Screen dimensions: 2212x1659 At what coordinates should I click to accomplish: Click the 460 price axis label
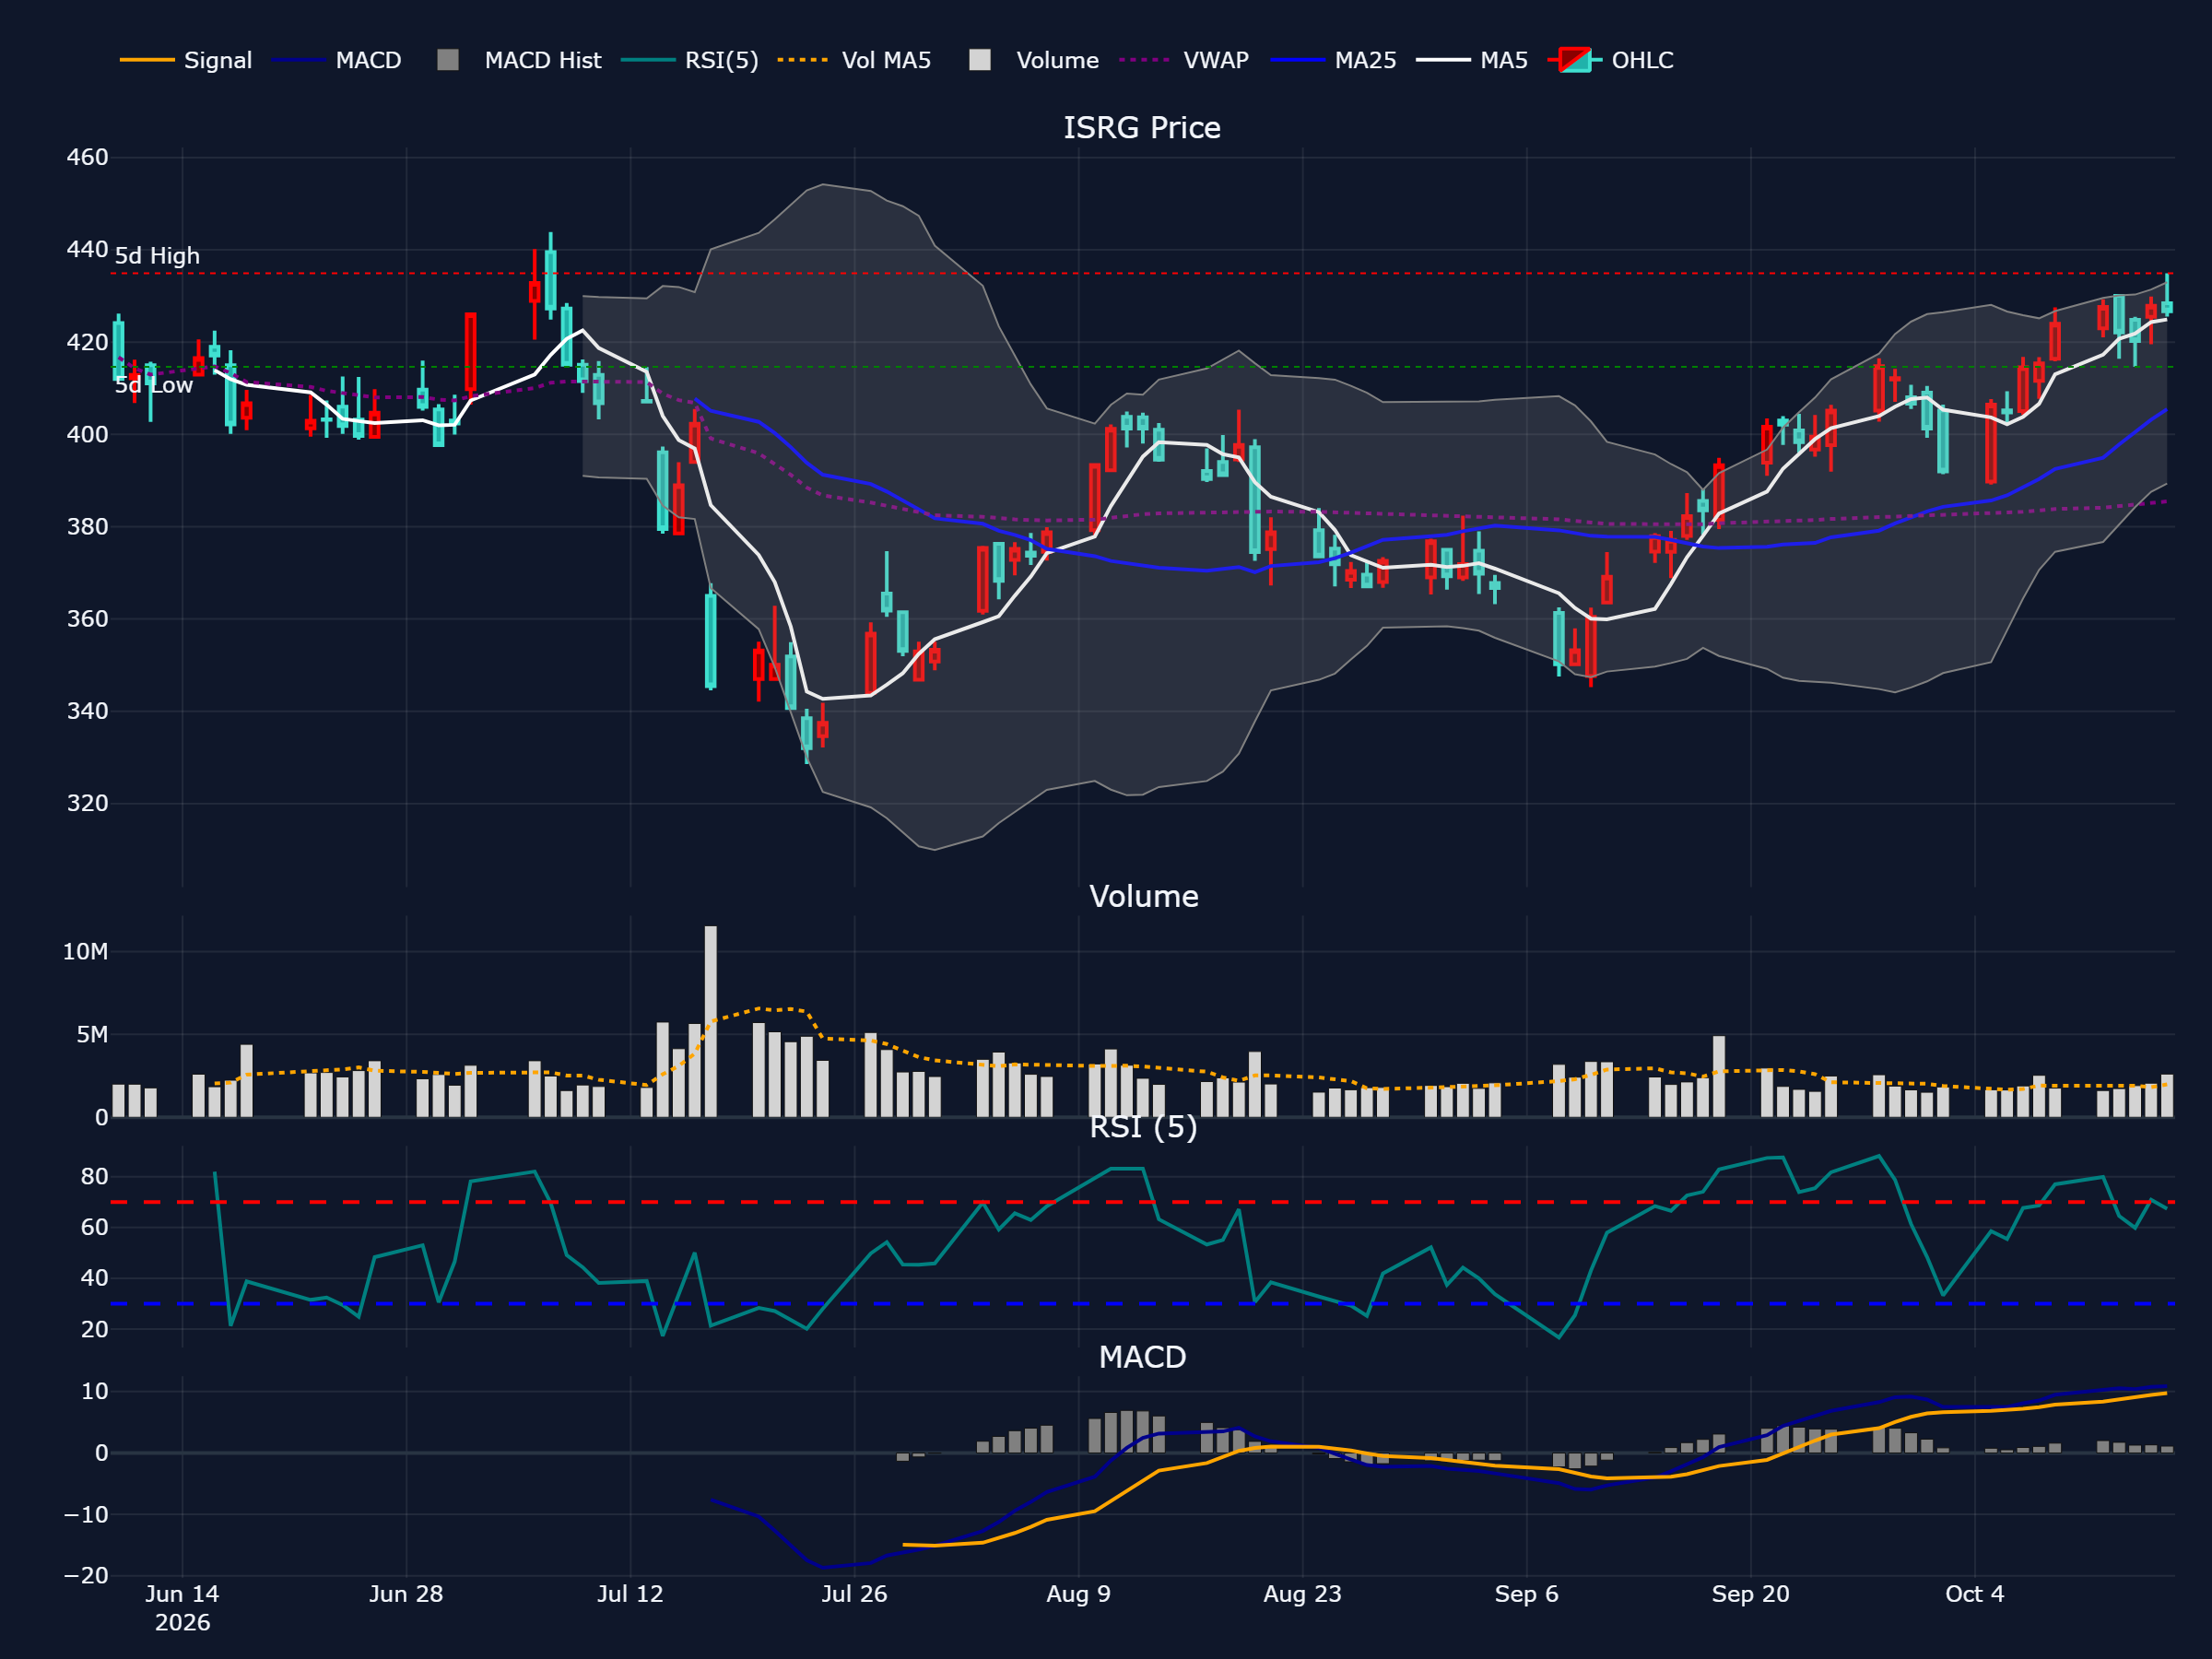87,157
